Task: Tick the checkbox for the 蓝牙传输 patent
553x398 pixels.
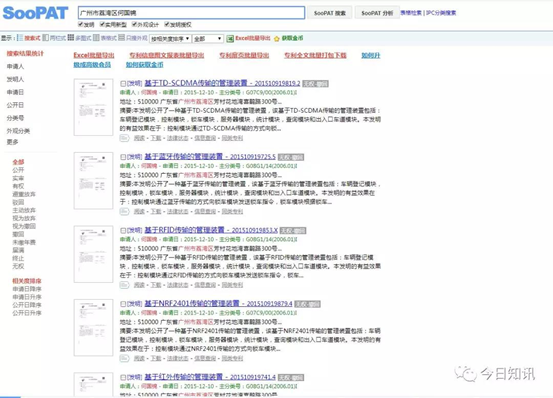Action: (123, 157)
